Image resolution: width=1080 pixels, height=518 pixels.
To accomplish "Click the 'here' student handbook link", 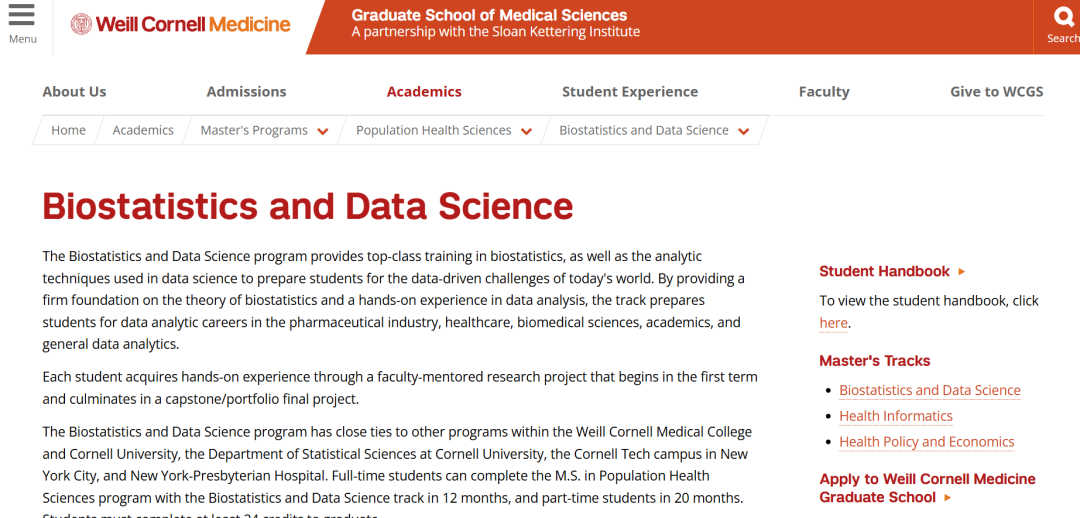I will point(833,323).
